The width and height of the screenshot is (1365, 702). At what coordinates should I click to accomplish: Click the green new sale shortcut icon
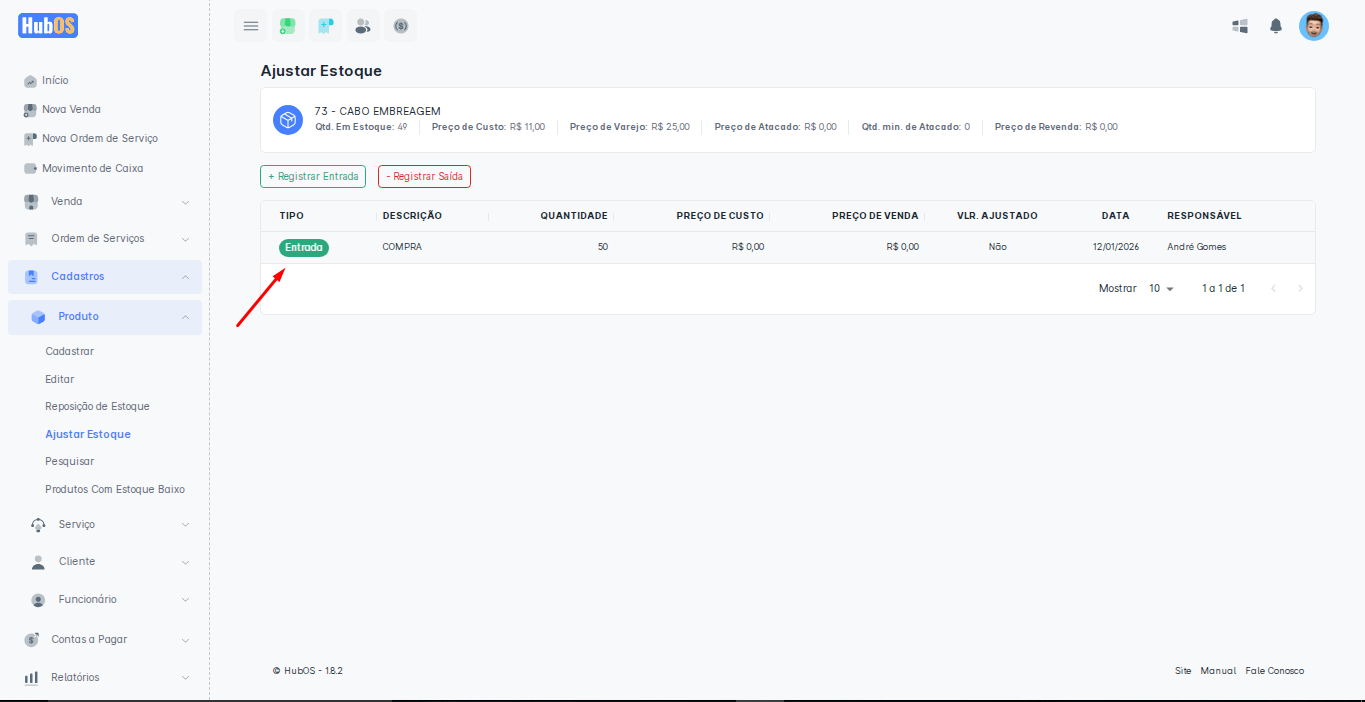pos(288,26)
